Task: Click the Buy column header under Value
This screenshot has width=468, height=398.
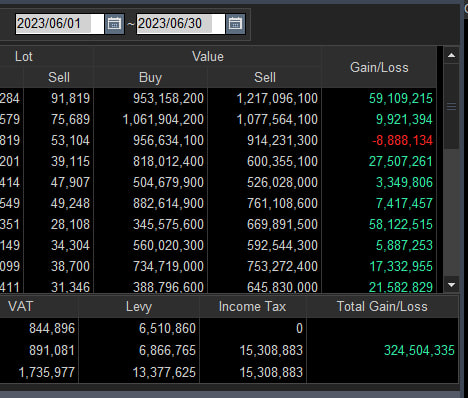Action: pos(150,77)
